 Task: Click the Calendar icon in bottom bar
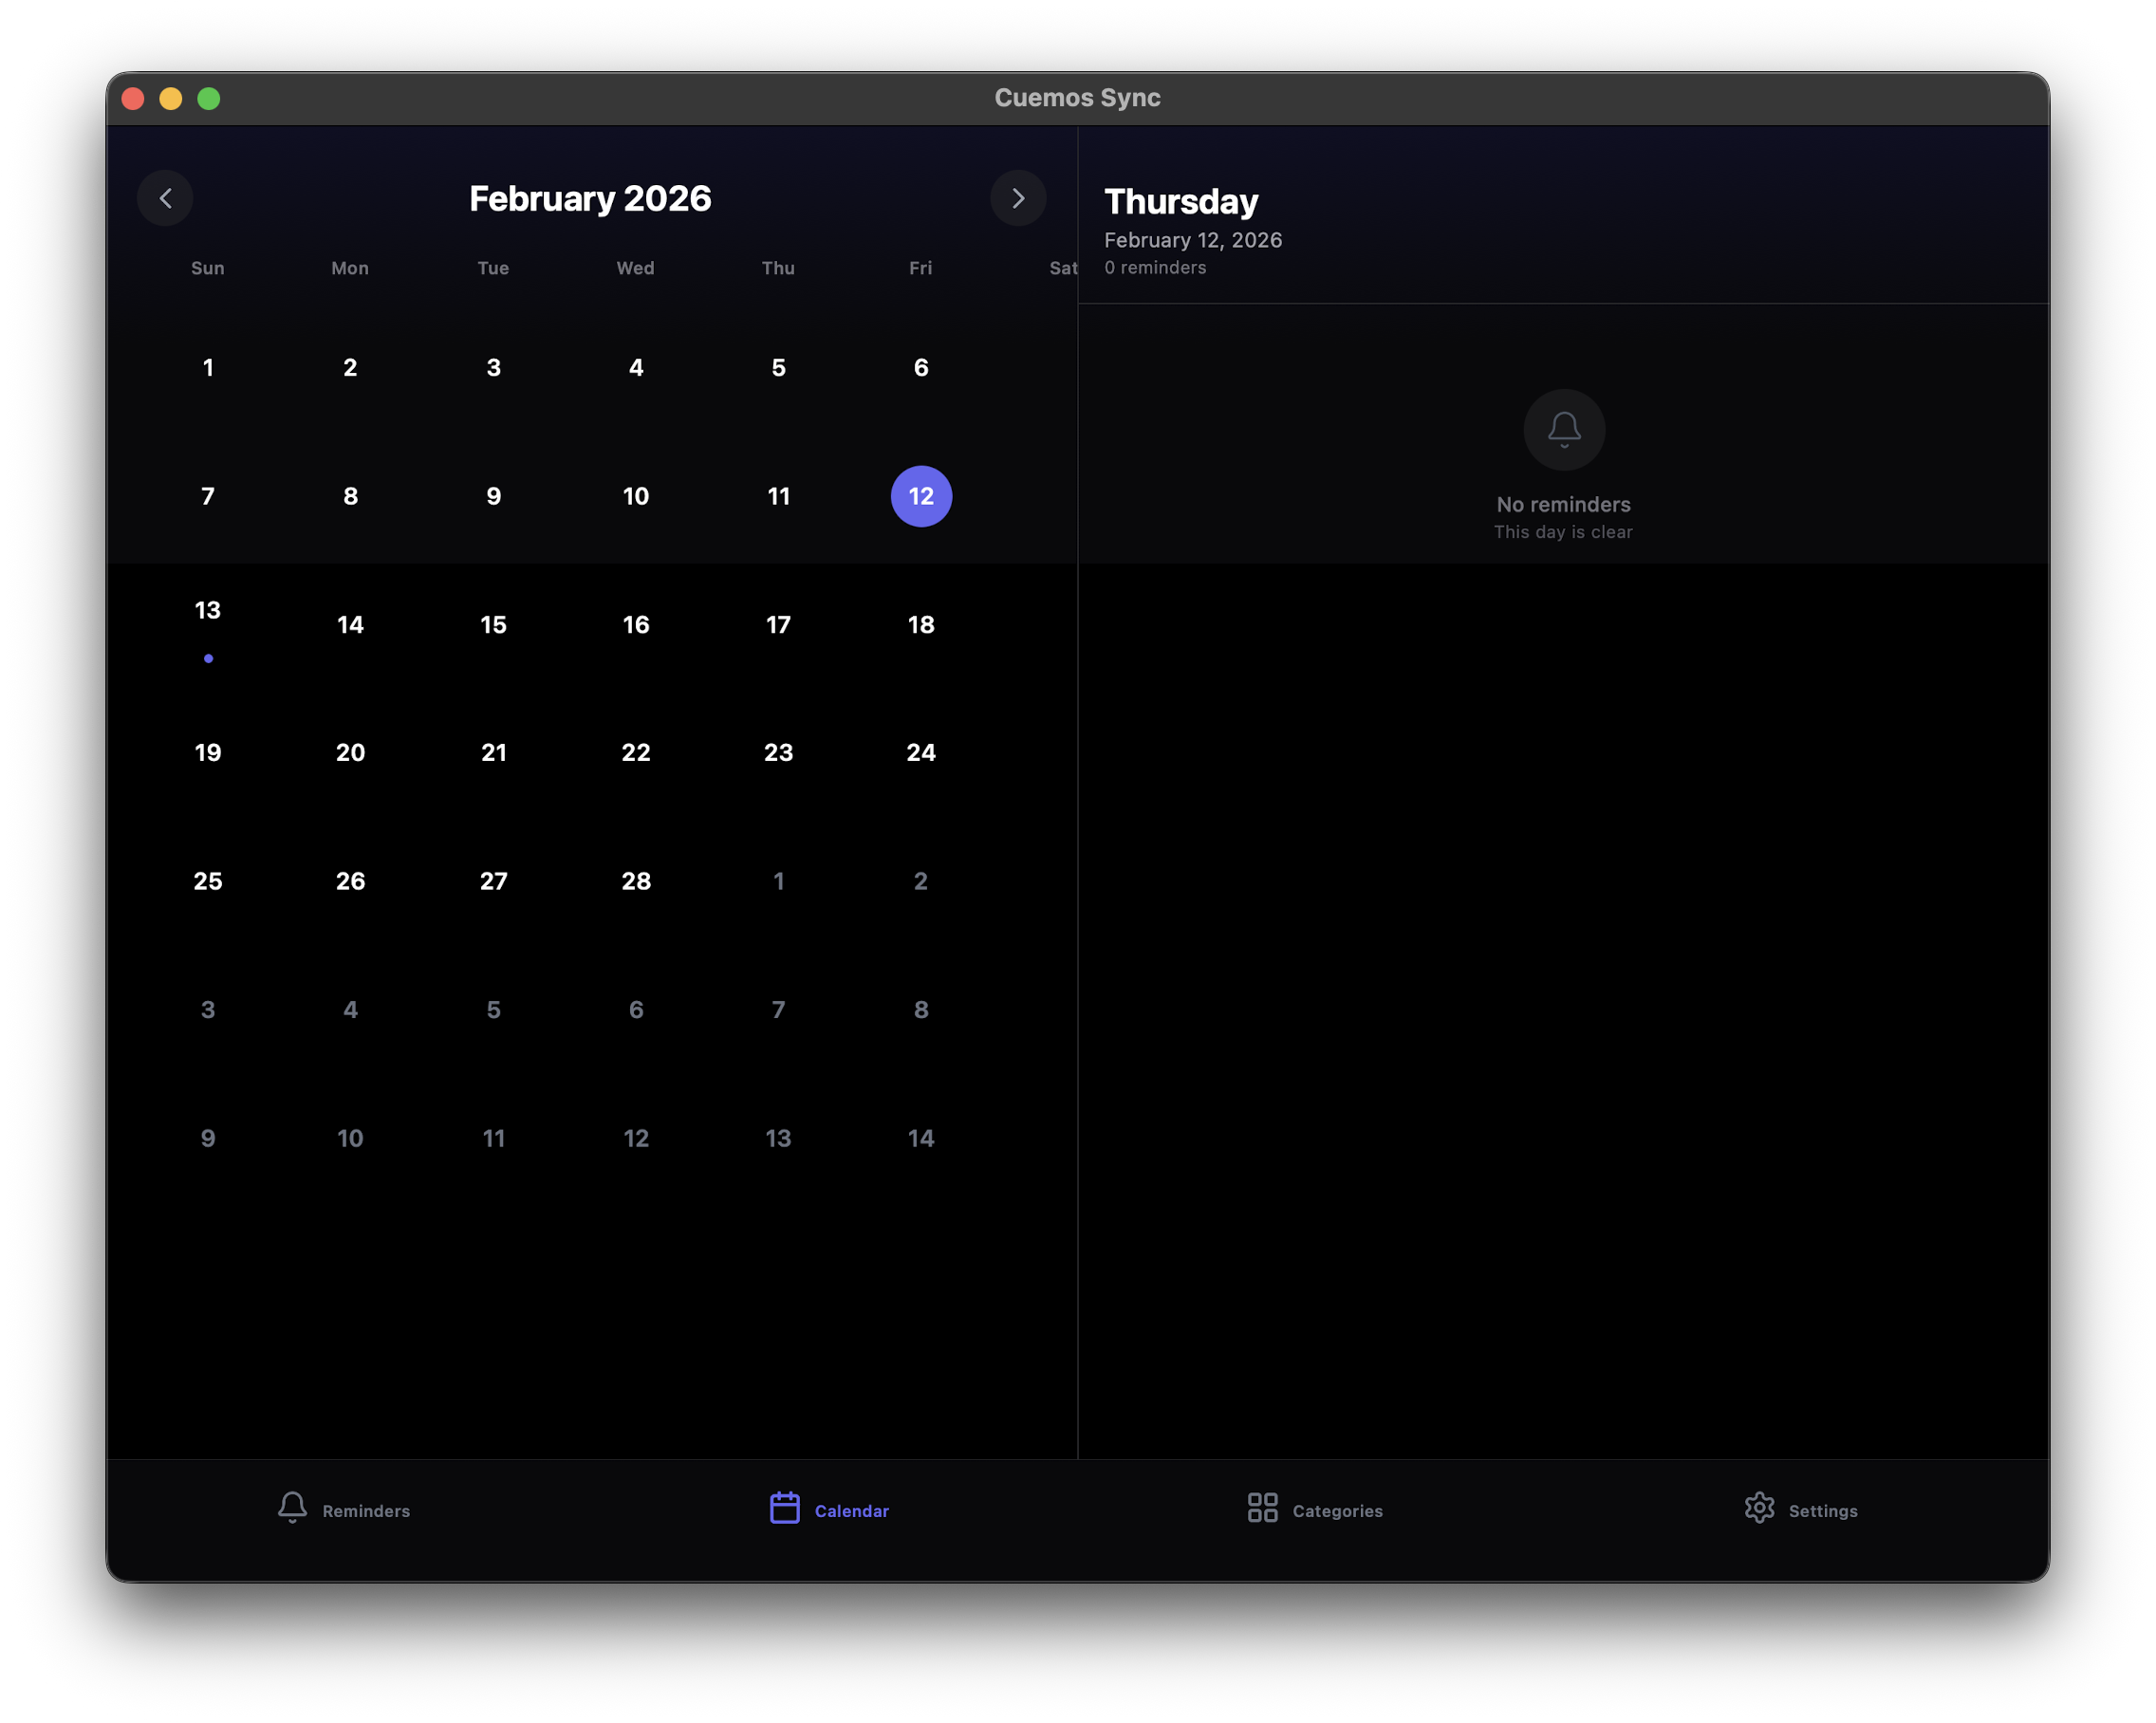[784, 1507]
